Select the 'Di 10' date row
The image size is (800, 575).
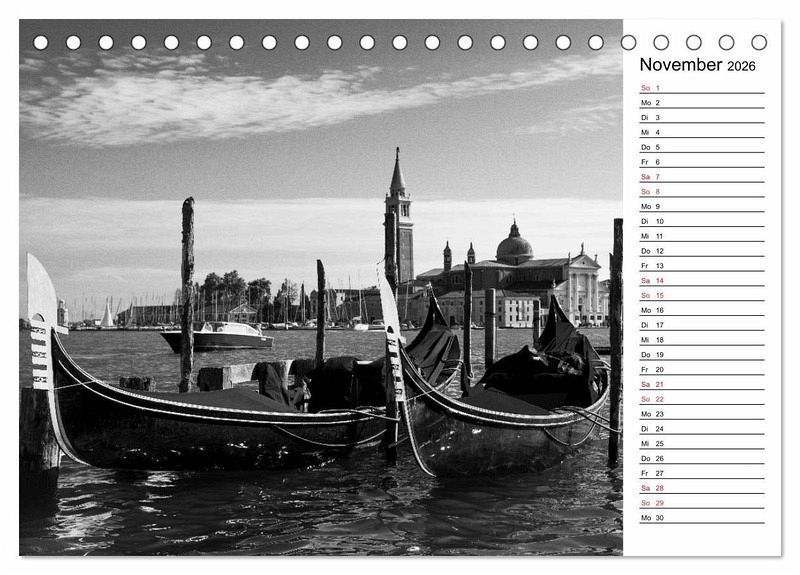tap(702, 221)
